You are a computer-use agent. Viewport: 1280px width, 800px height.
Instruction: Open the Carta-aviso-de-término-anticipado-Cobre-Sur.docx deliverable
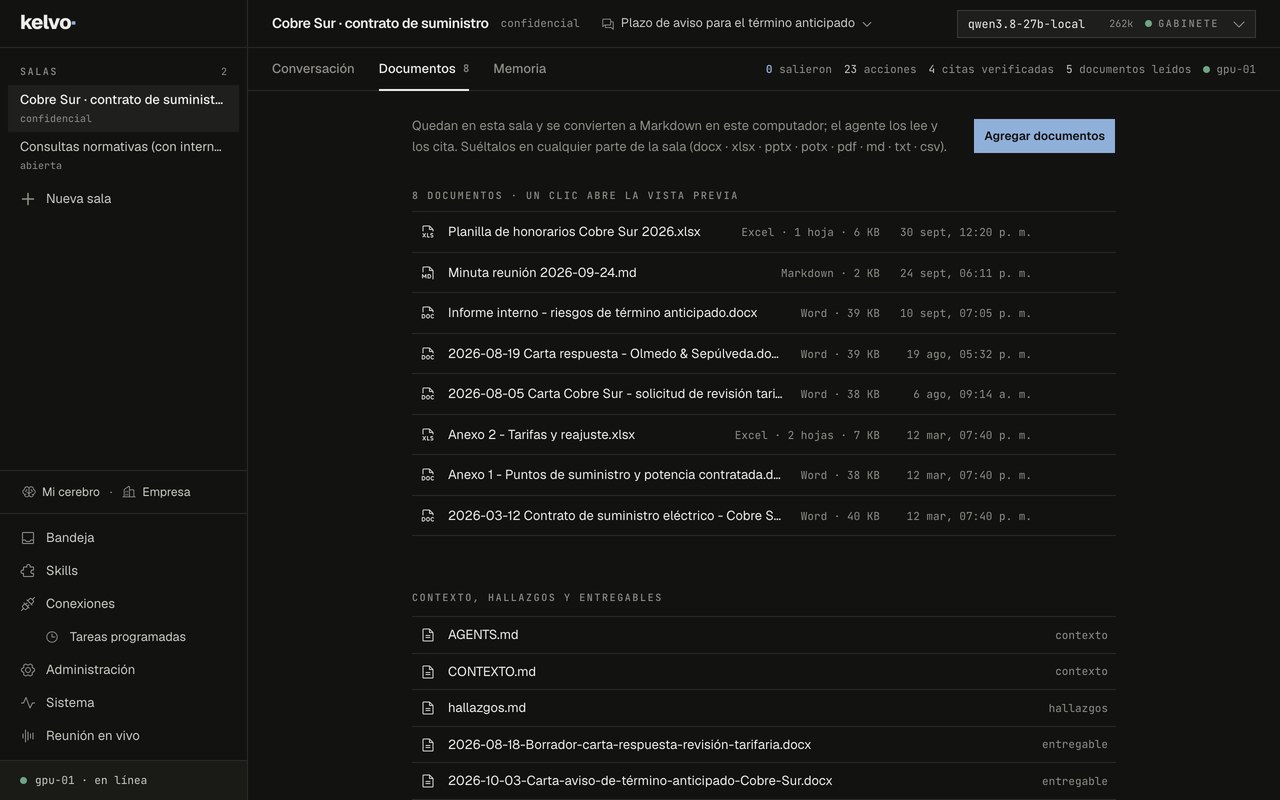(x=763, y=781)
